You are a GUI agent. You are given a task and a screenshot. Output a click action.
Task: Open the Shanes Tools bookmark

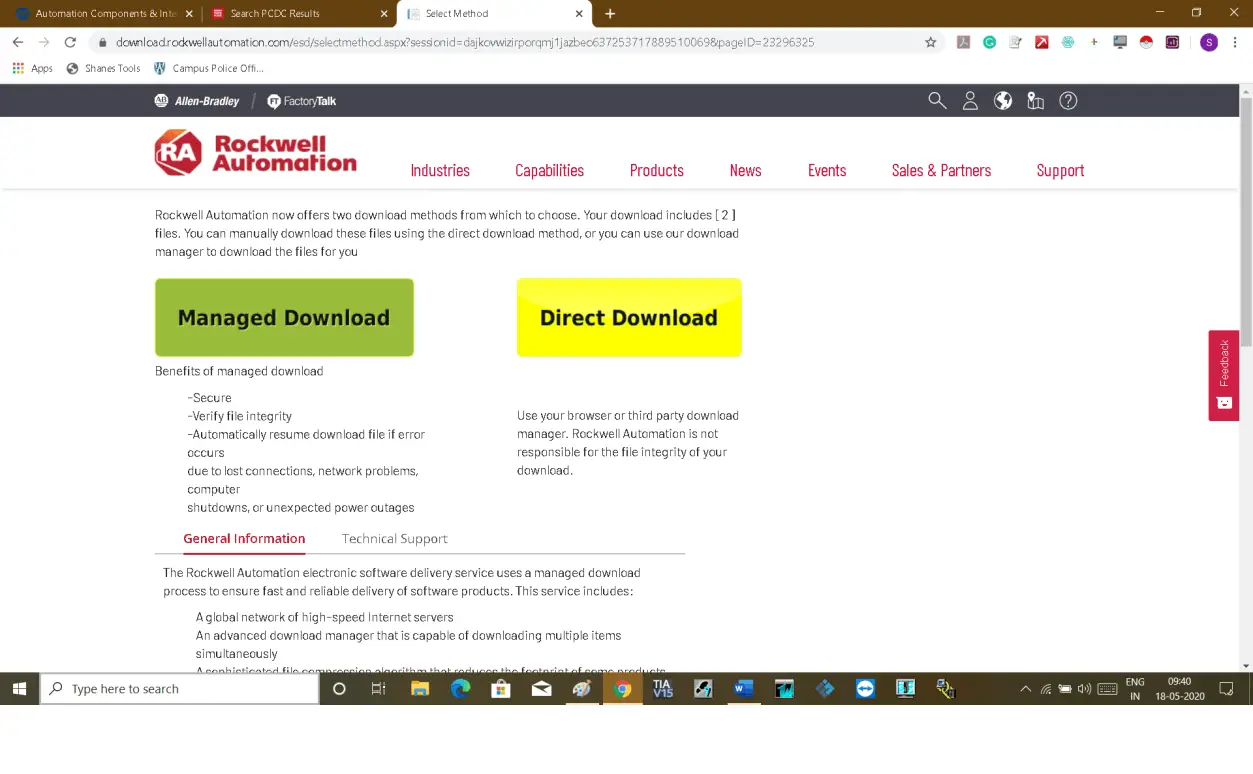click(103, 68)
